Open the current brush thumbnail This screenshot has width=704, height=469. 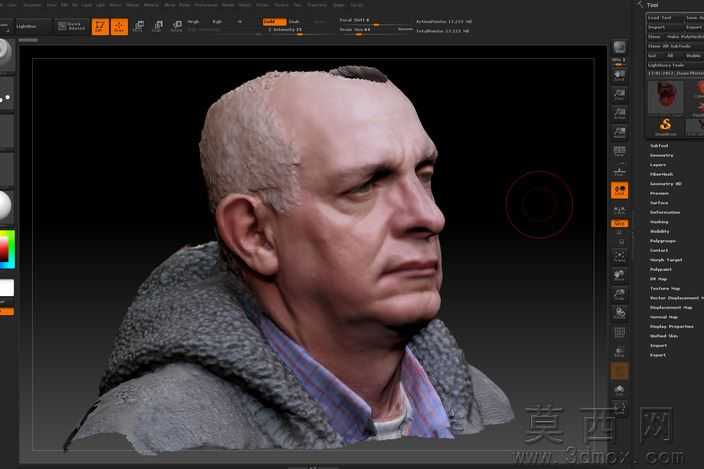(6, 55)
